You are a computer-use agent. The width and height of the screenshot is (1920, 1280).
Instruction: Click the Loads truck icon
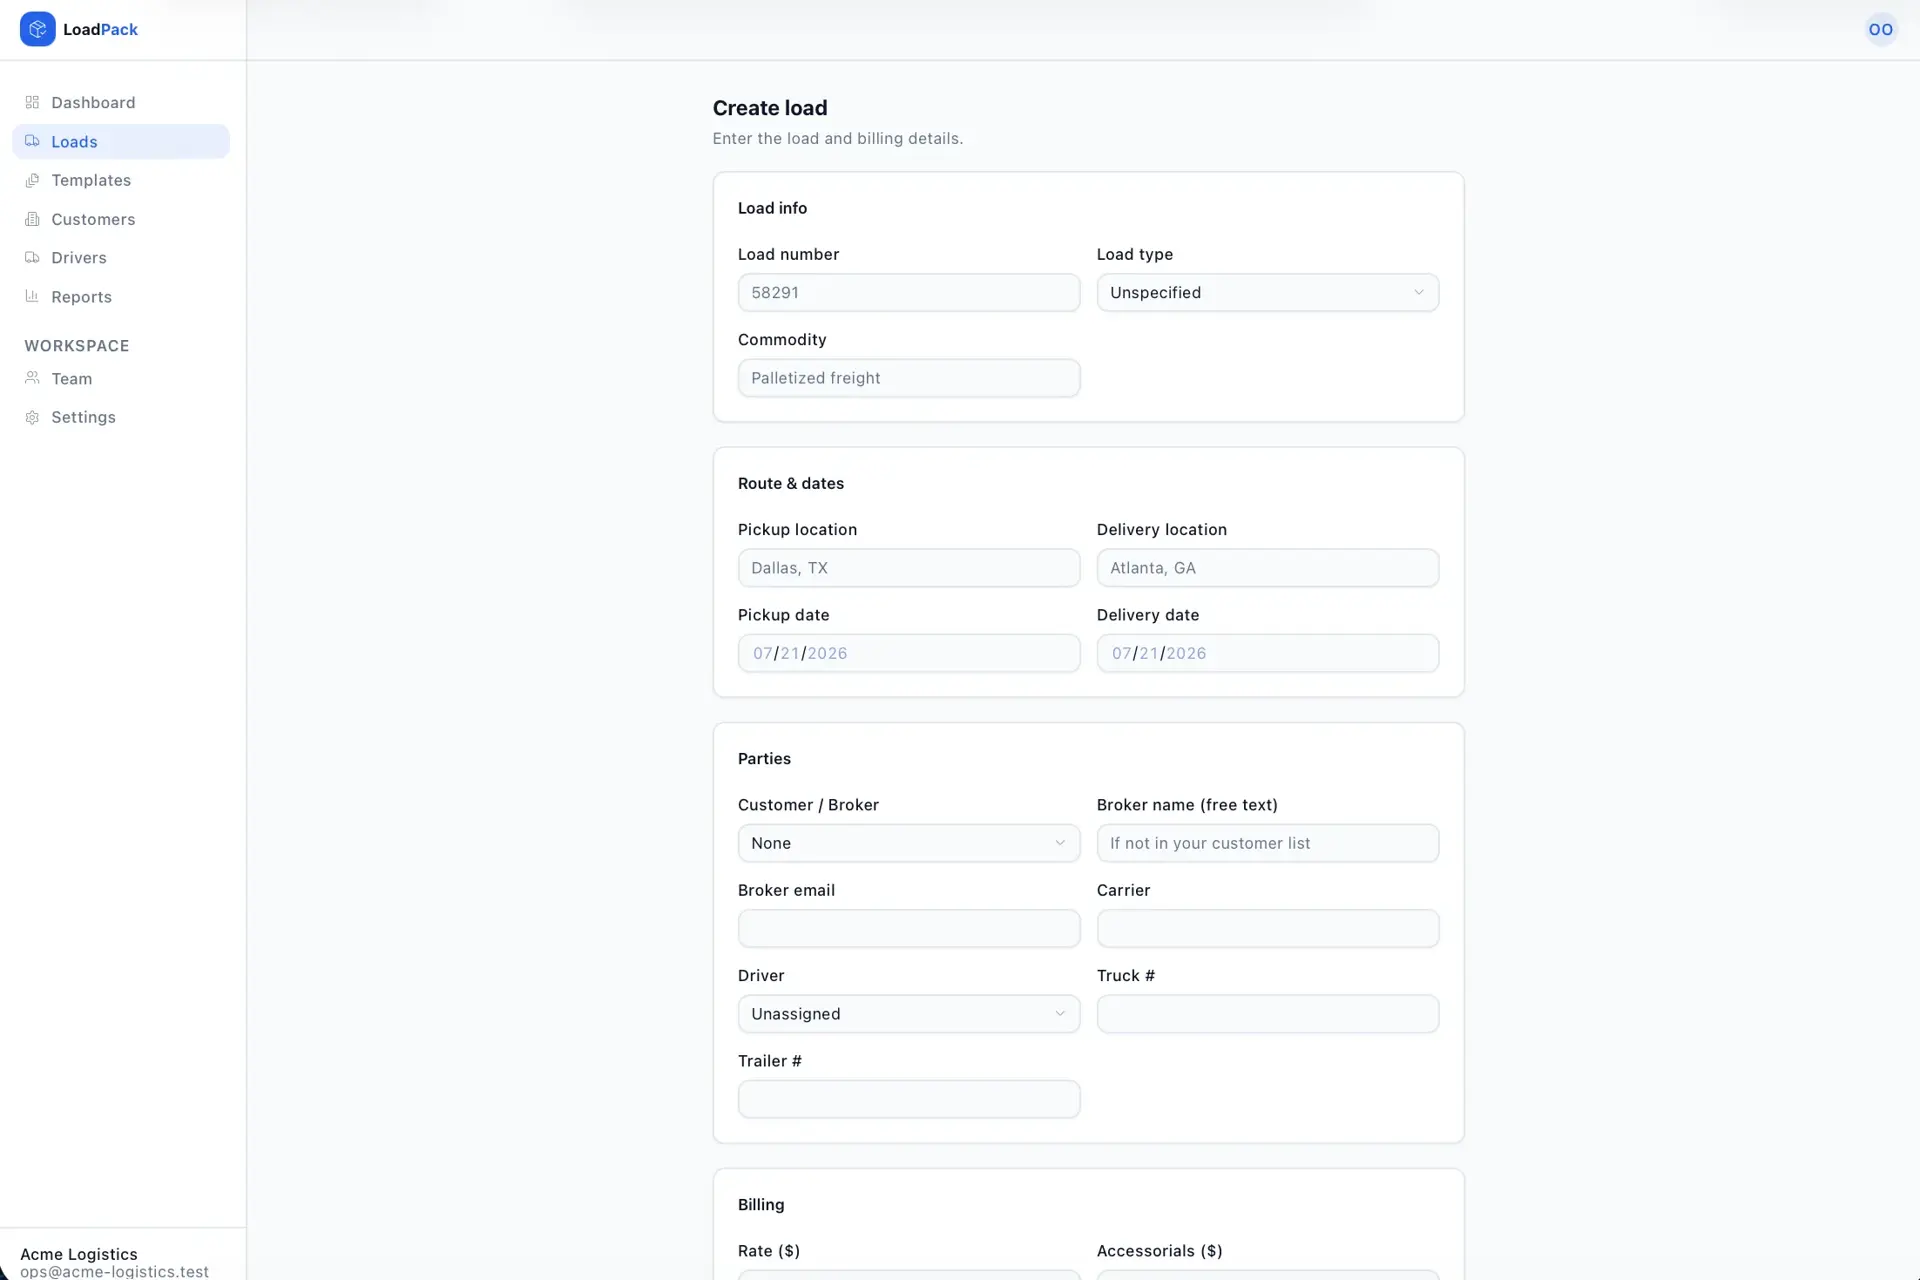tap(32, 141)
